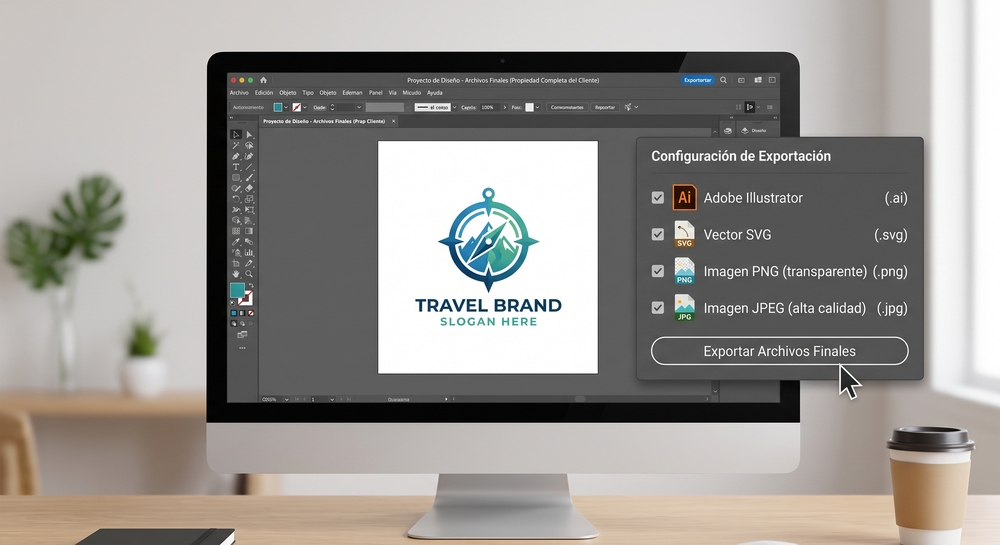Select the Pen tool
1000x545 pixels.
[236, 156]
